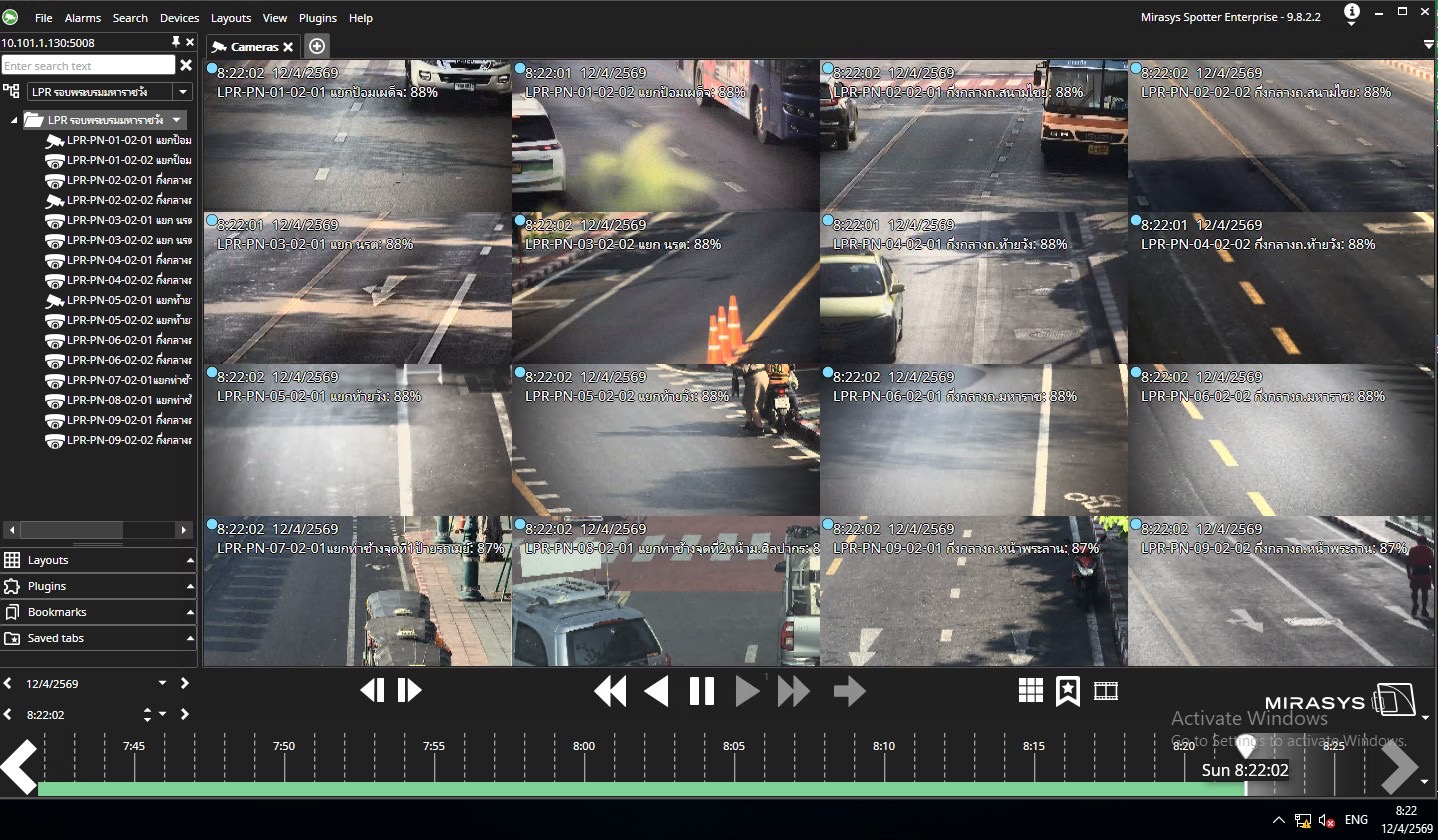The image size is (1438, 840).
Task: Collapse the LPR folder tree node
Action: pos(14,120)
